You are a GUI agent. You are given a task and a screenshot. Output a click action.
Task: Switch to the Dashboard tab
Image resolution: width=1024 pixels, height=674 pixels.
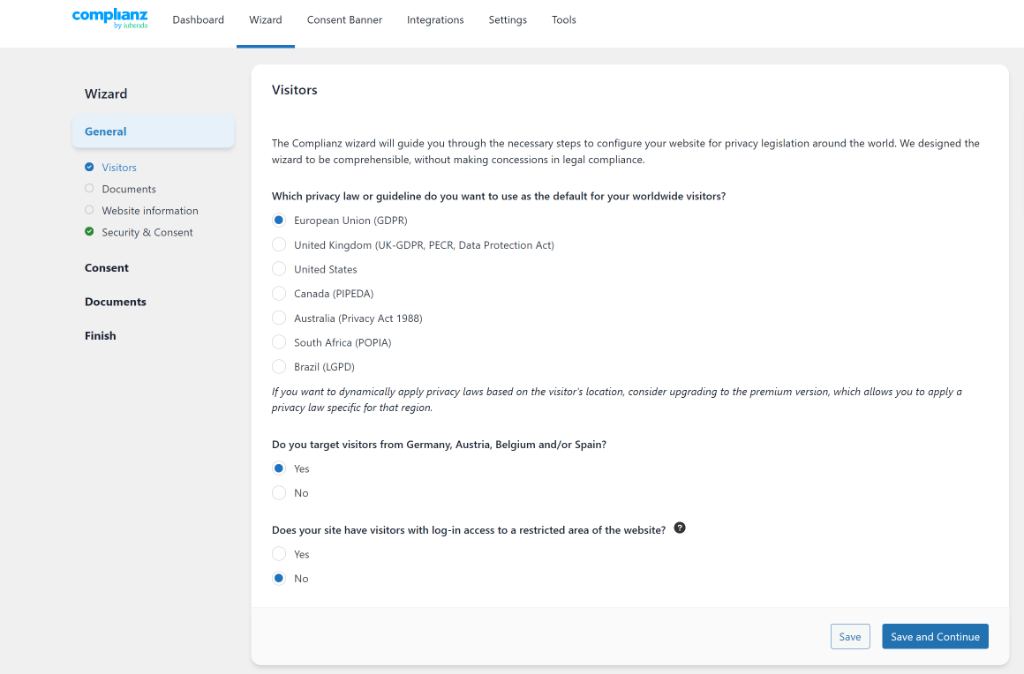pyautogui.click(x=198, y=19)
